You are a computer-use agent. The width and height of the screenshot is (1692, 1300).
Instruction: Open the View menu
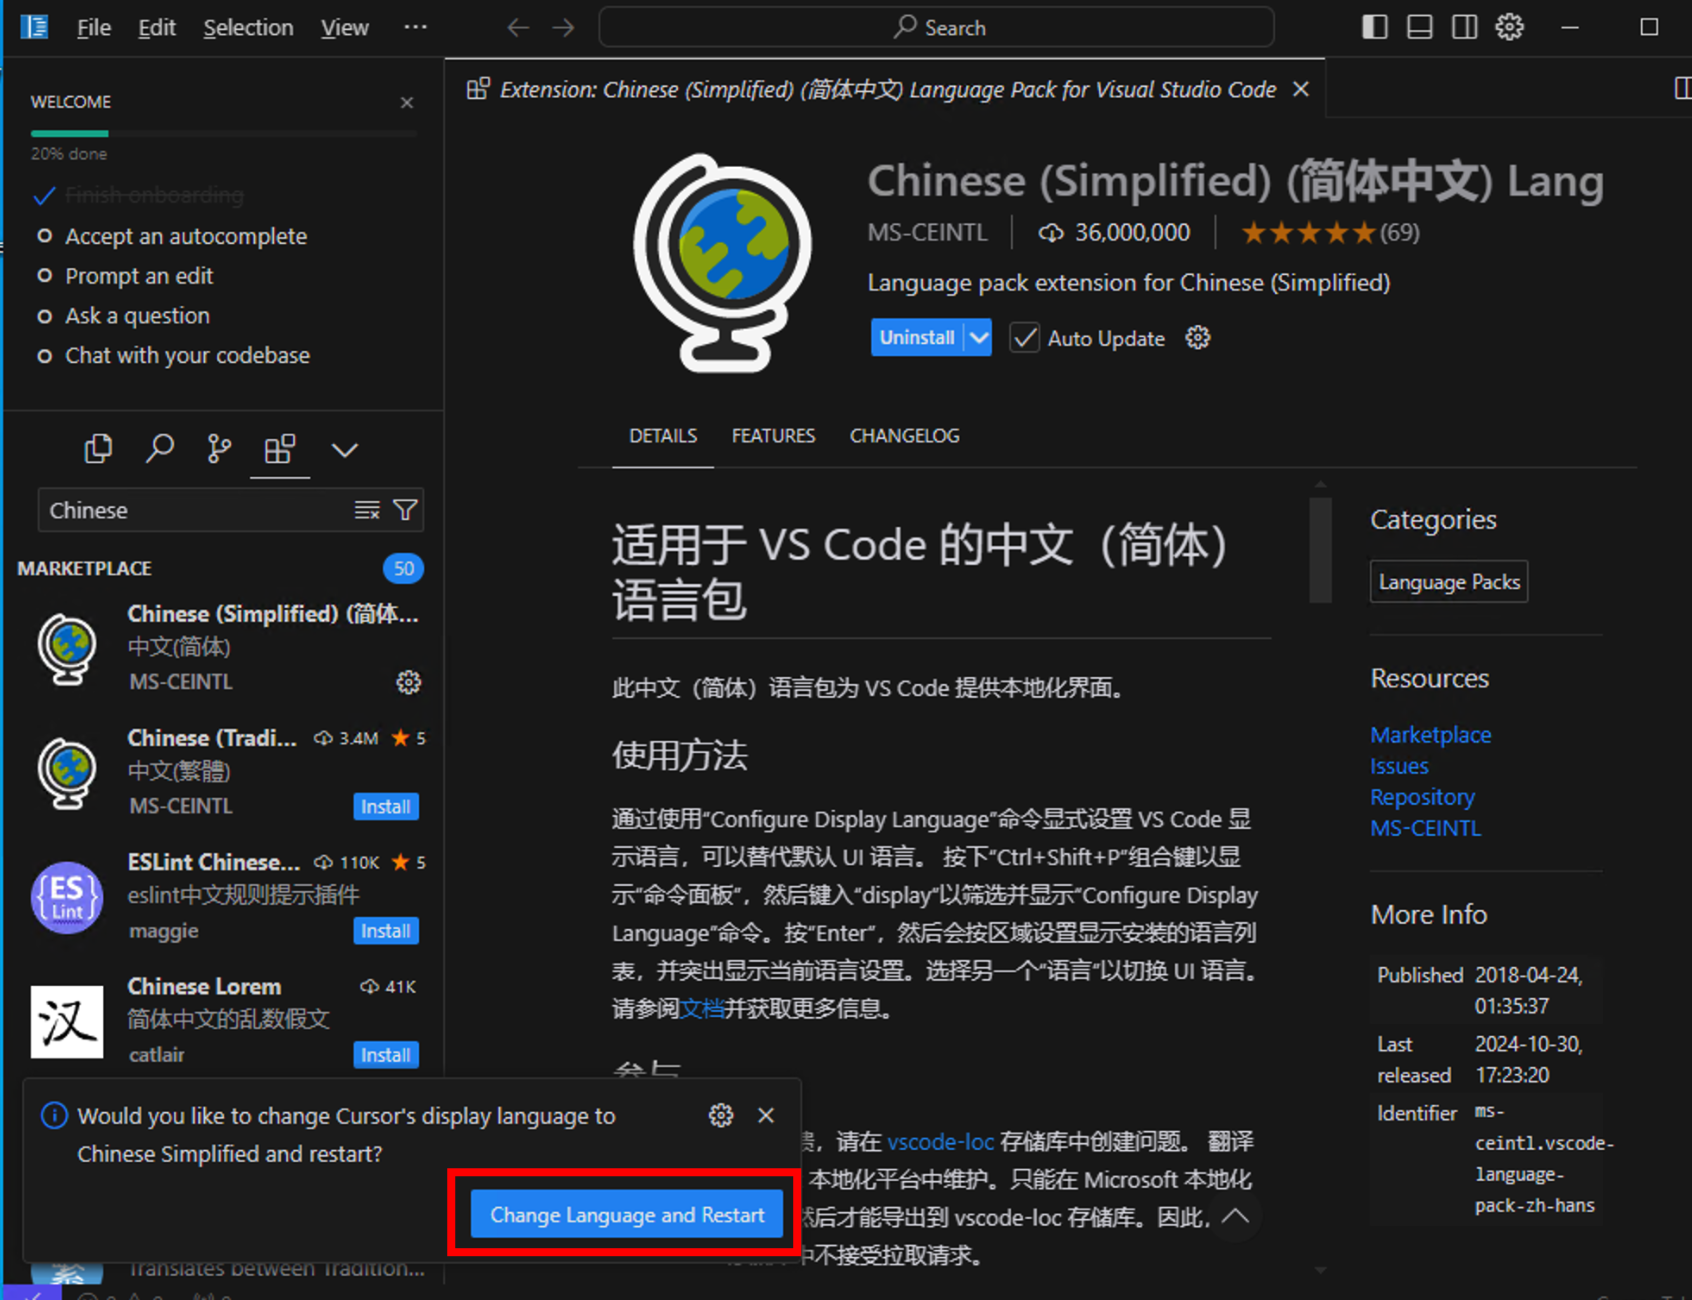345,28
